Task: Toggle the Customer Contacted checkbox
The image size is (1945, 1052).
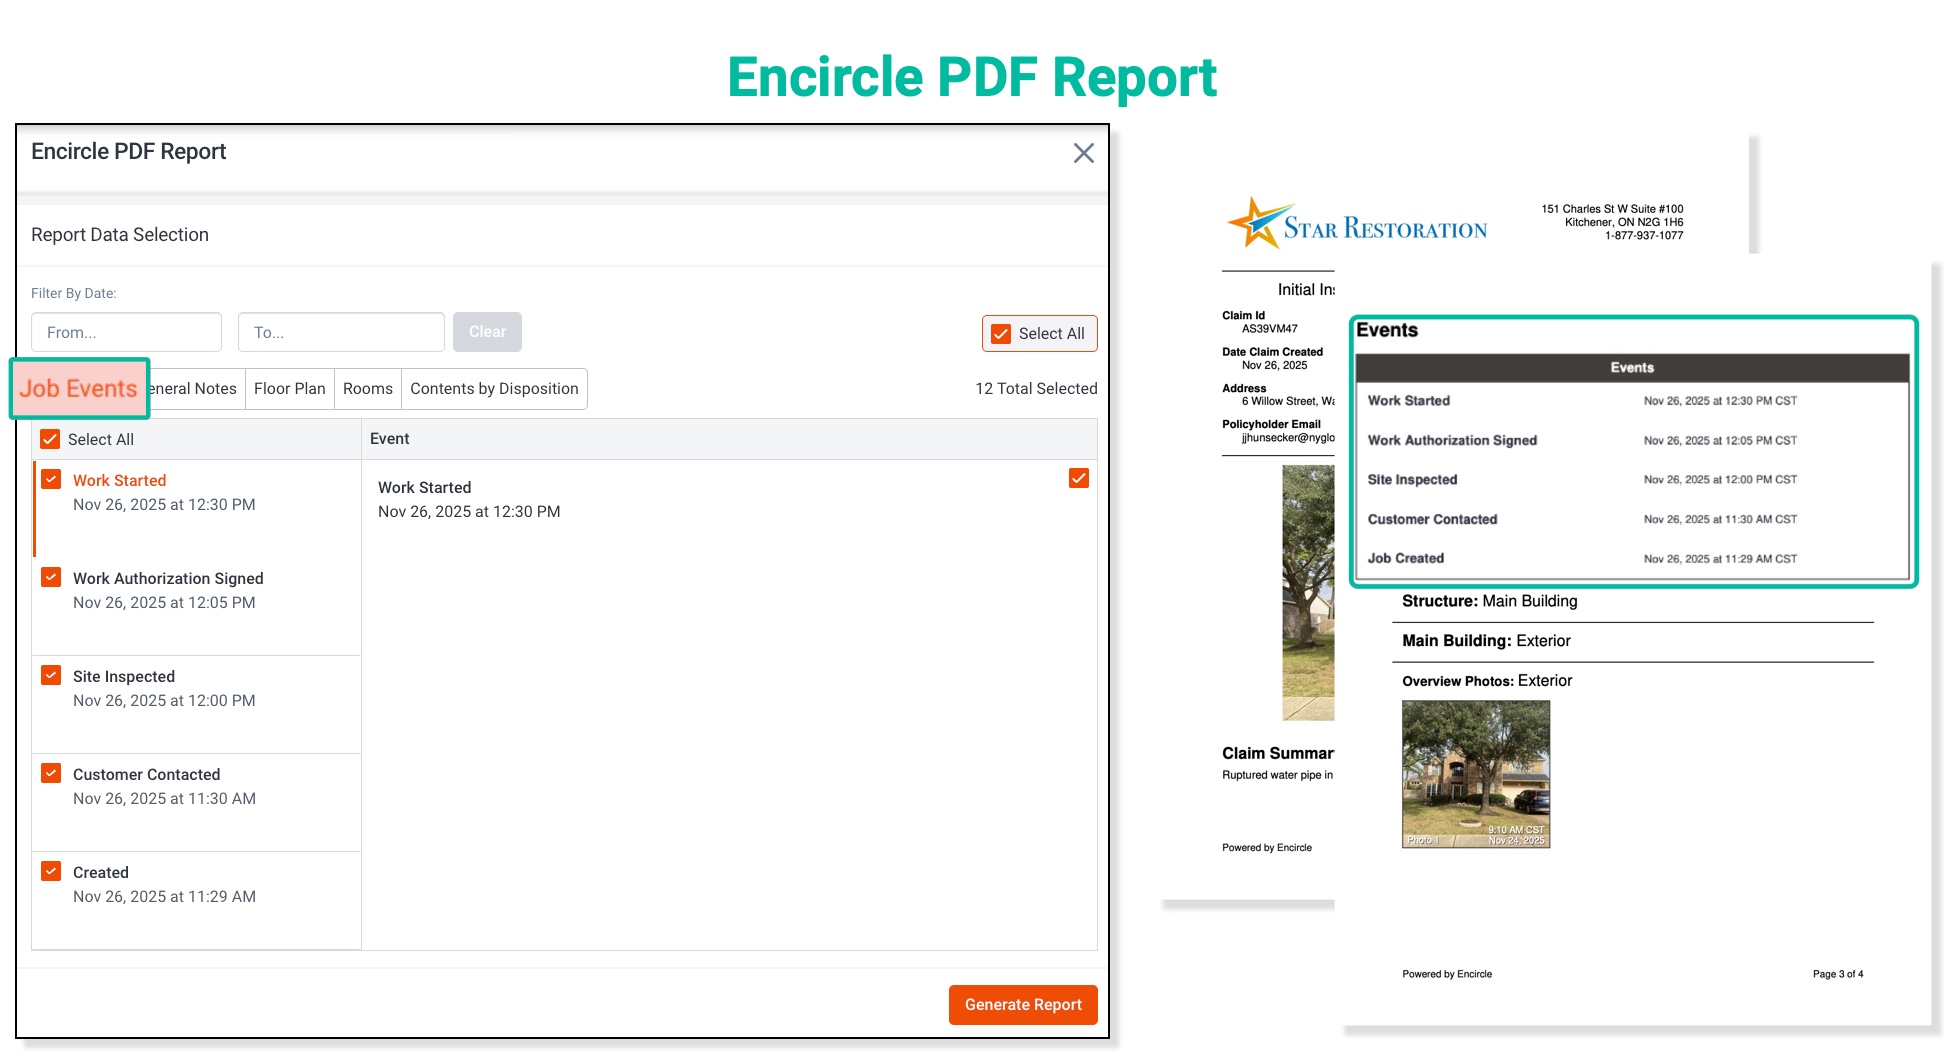Action: (50, 772)
